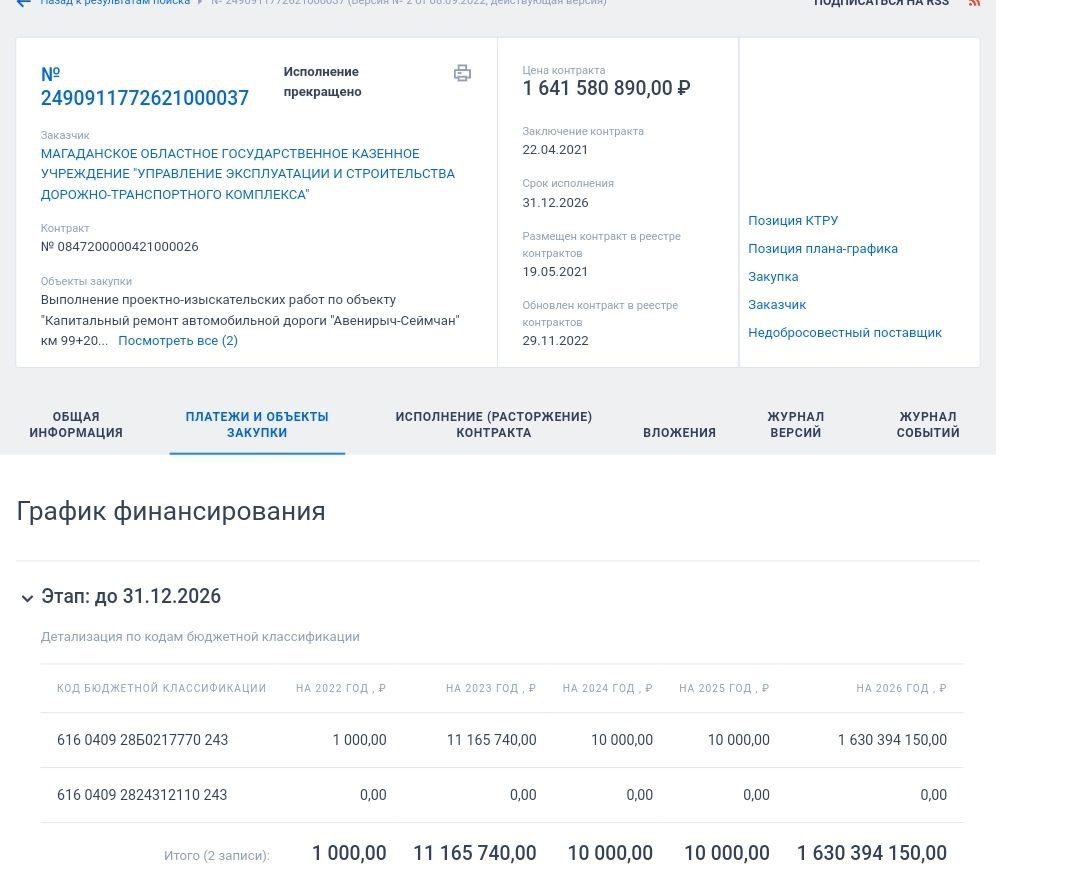Click the total 1 000,00 for 2022

(349, 853)
